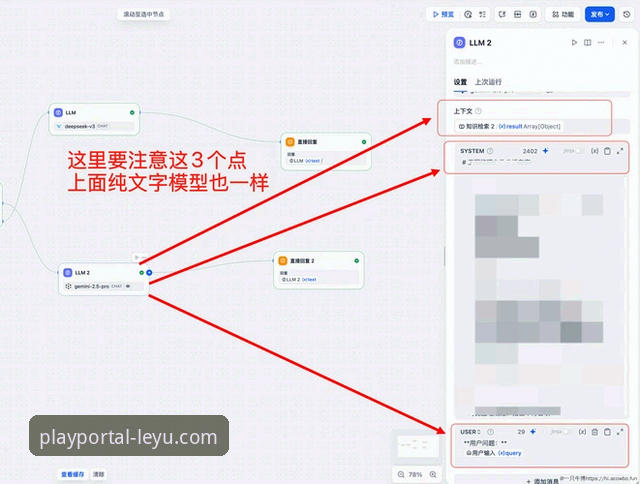
Task: Click the gemini-2.5-pro model label in LLM 2 node
Action: pyautogui.click(x=92, y=286)
